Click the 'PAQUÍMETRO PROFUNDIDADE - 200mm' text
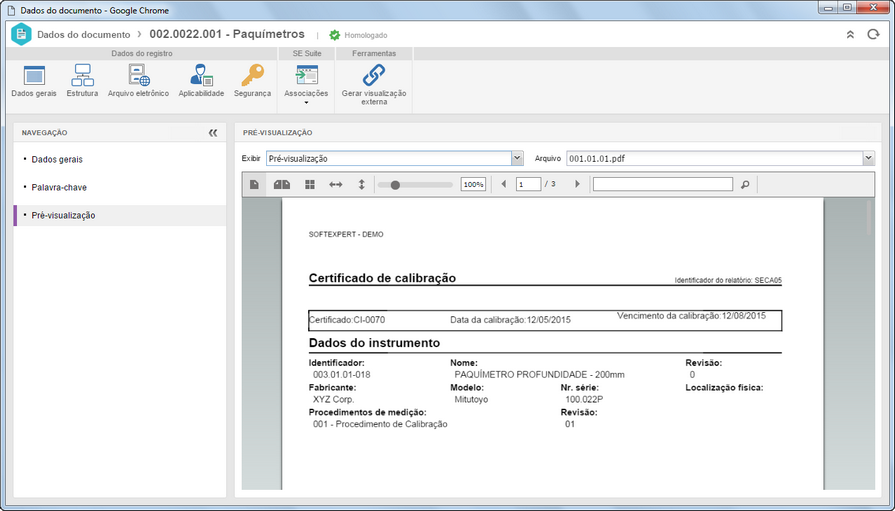Image resolution: width=895 pixels, height=511 pixels. (x=539, y=375)
